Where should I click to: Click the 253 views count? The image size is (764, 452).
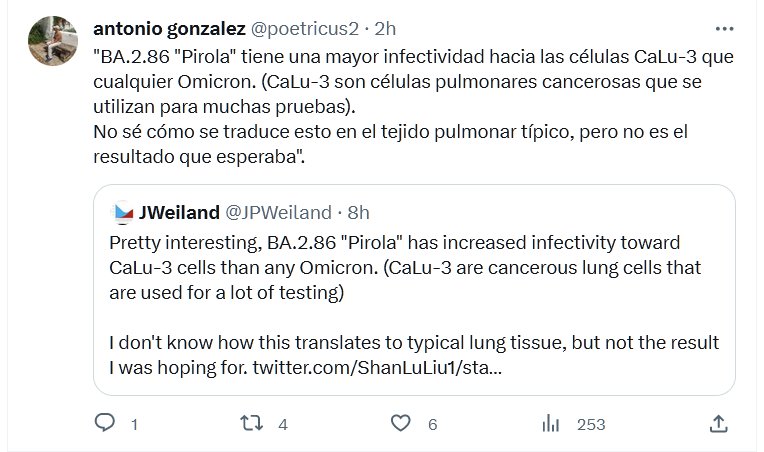coord(591,424)
